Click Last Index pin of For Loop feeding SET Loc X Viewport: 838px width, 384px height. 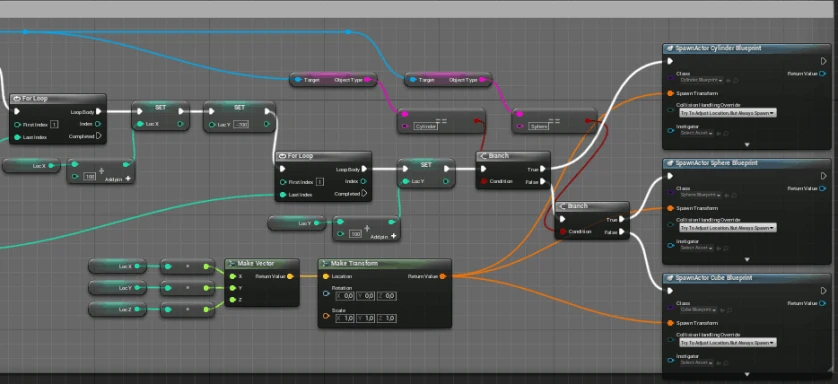coord(18,137)
